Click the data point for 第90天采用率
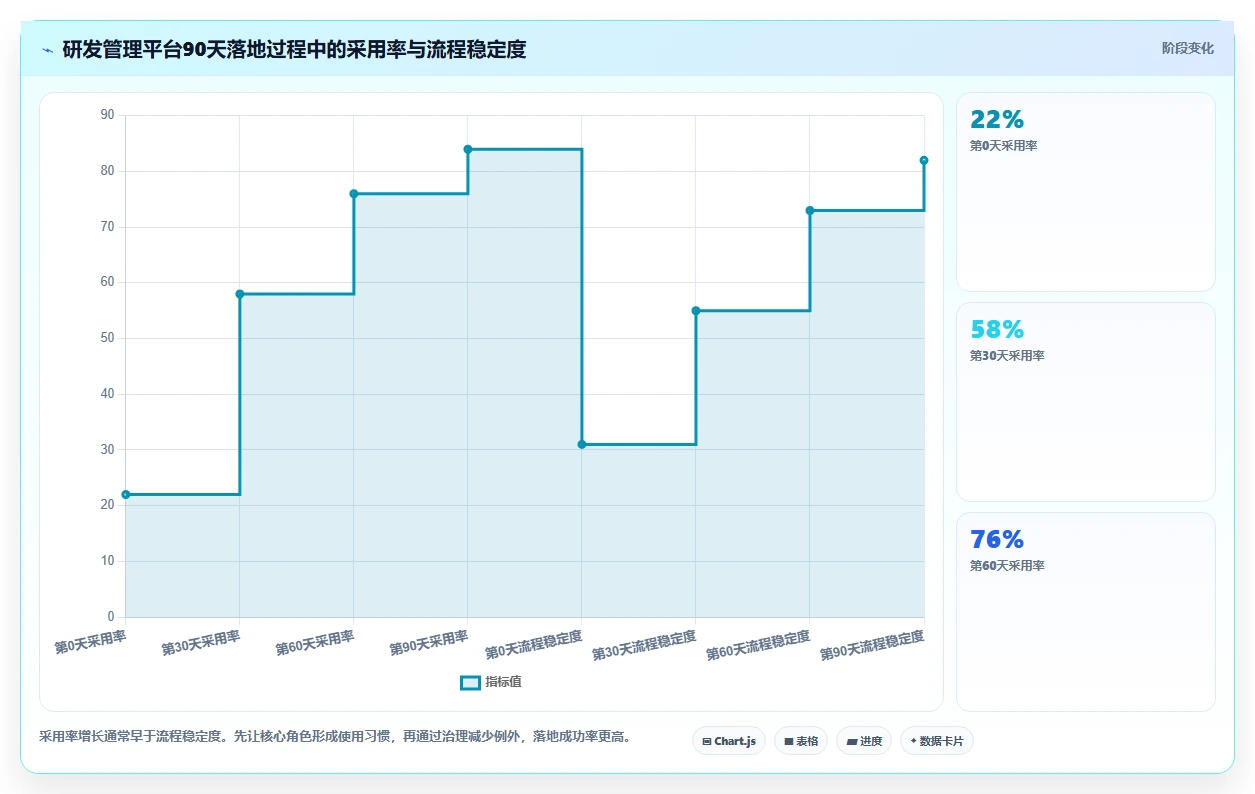 (468, 149)
